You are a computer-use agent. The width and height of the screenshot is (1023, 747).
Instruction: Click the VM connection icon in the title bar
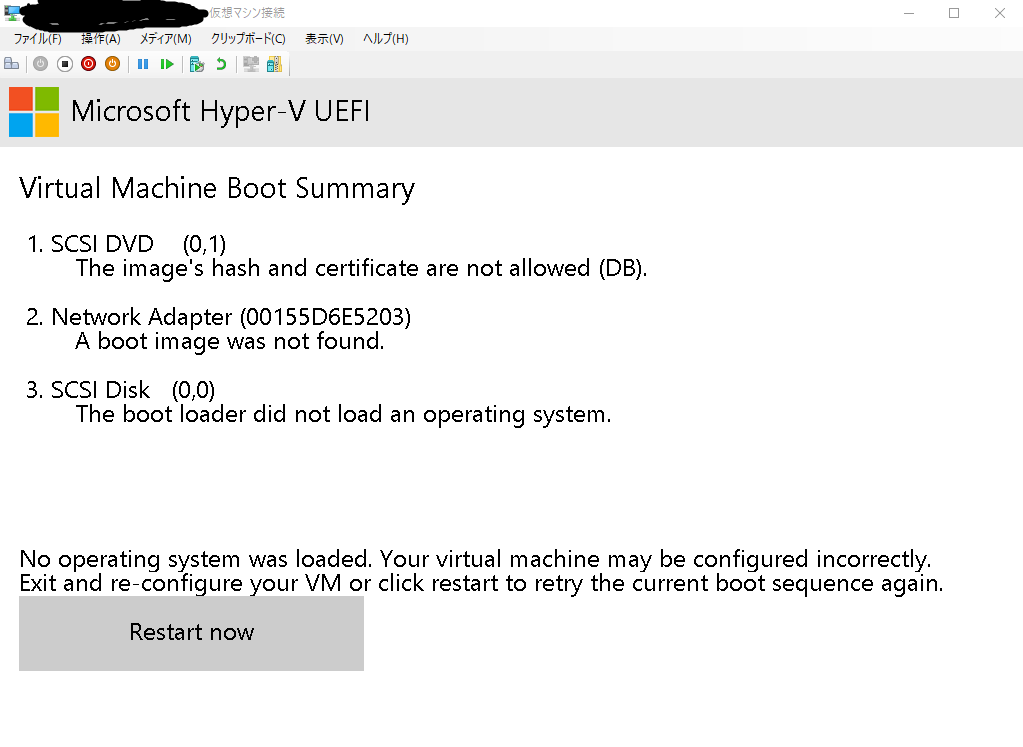click(12, 12)
